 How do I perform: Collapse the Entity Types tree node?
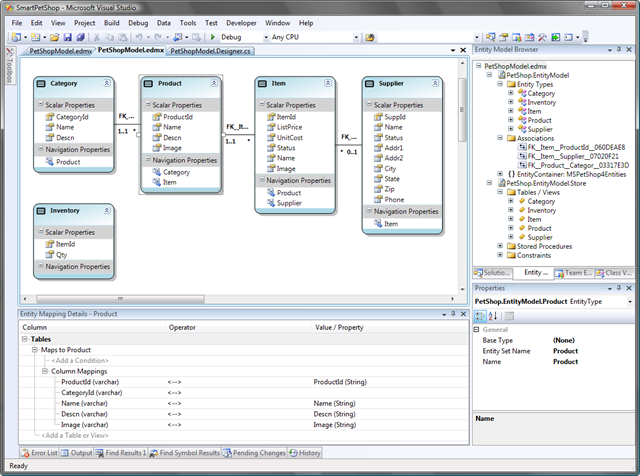[x=500, y=84]
